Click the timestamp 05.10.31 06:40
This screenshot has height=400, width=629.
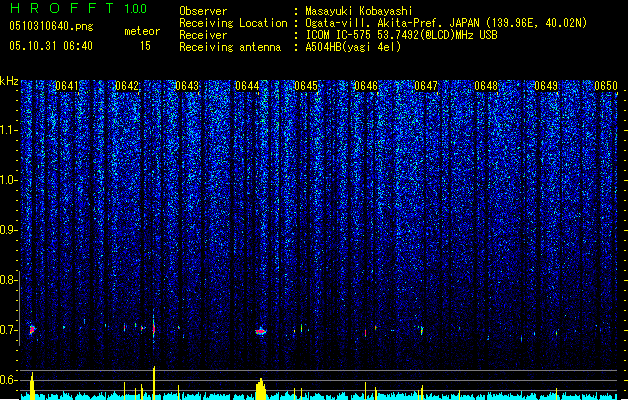[51, 46]
